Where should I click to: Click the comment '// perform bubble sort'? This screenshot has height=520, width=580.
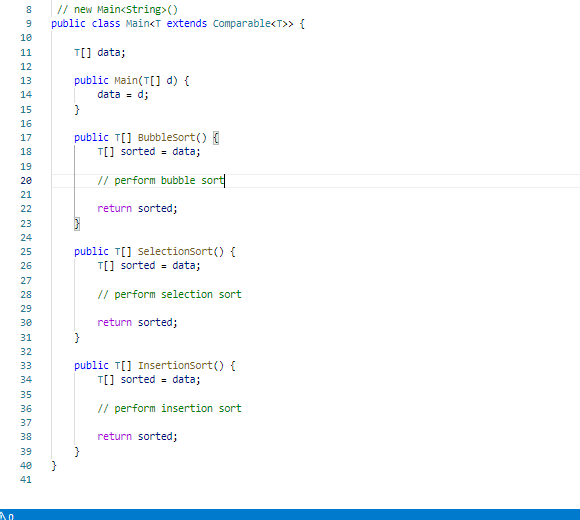[x=161, y=180]
